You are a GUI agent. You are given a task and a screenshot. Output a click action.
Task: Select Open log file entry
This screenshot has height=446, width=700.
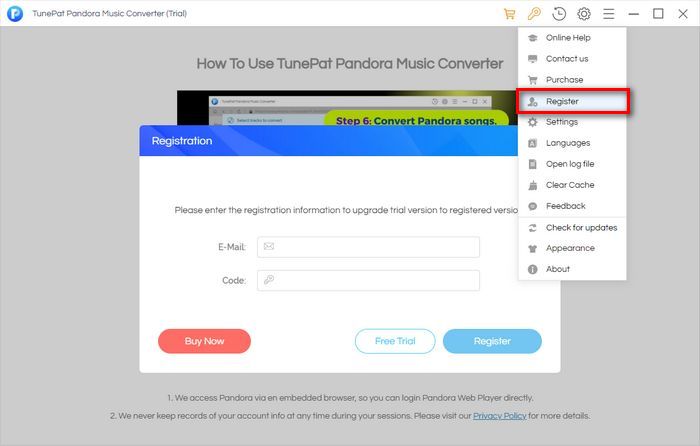572,164
